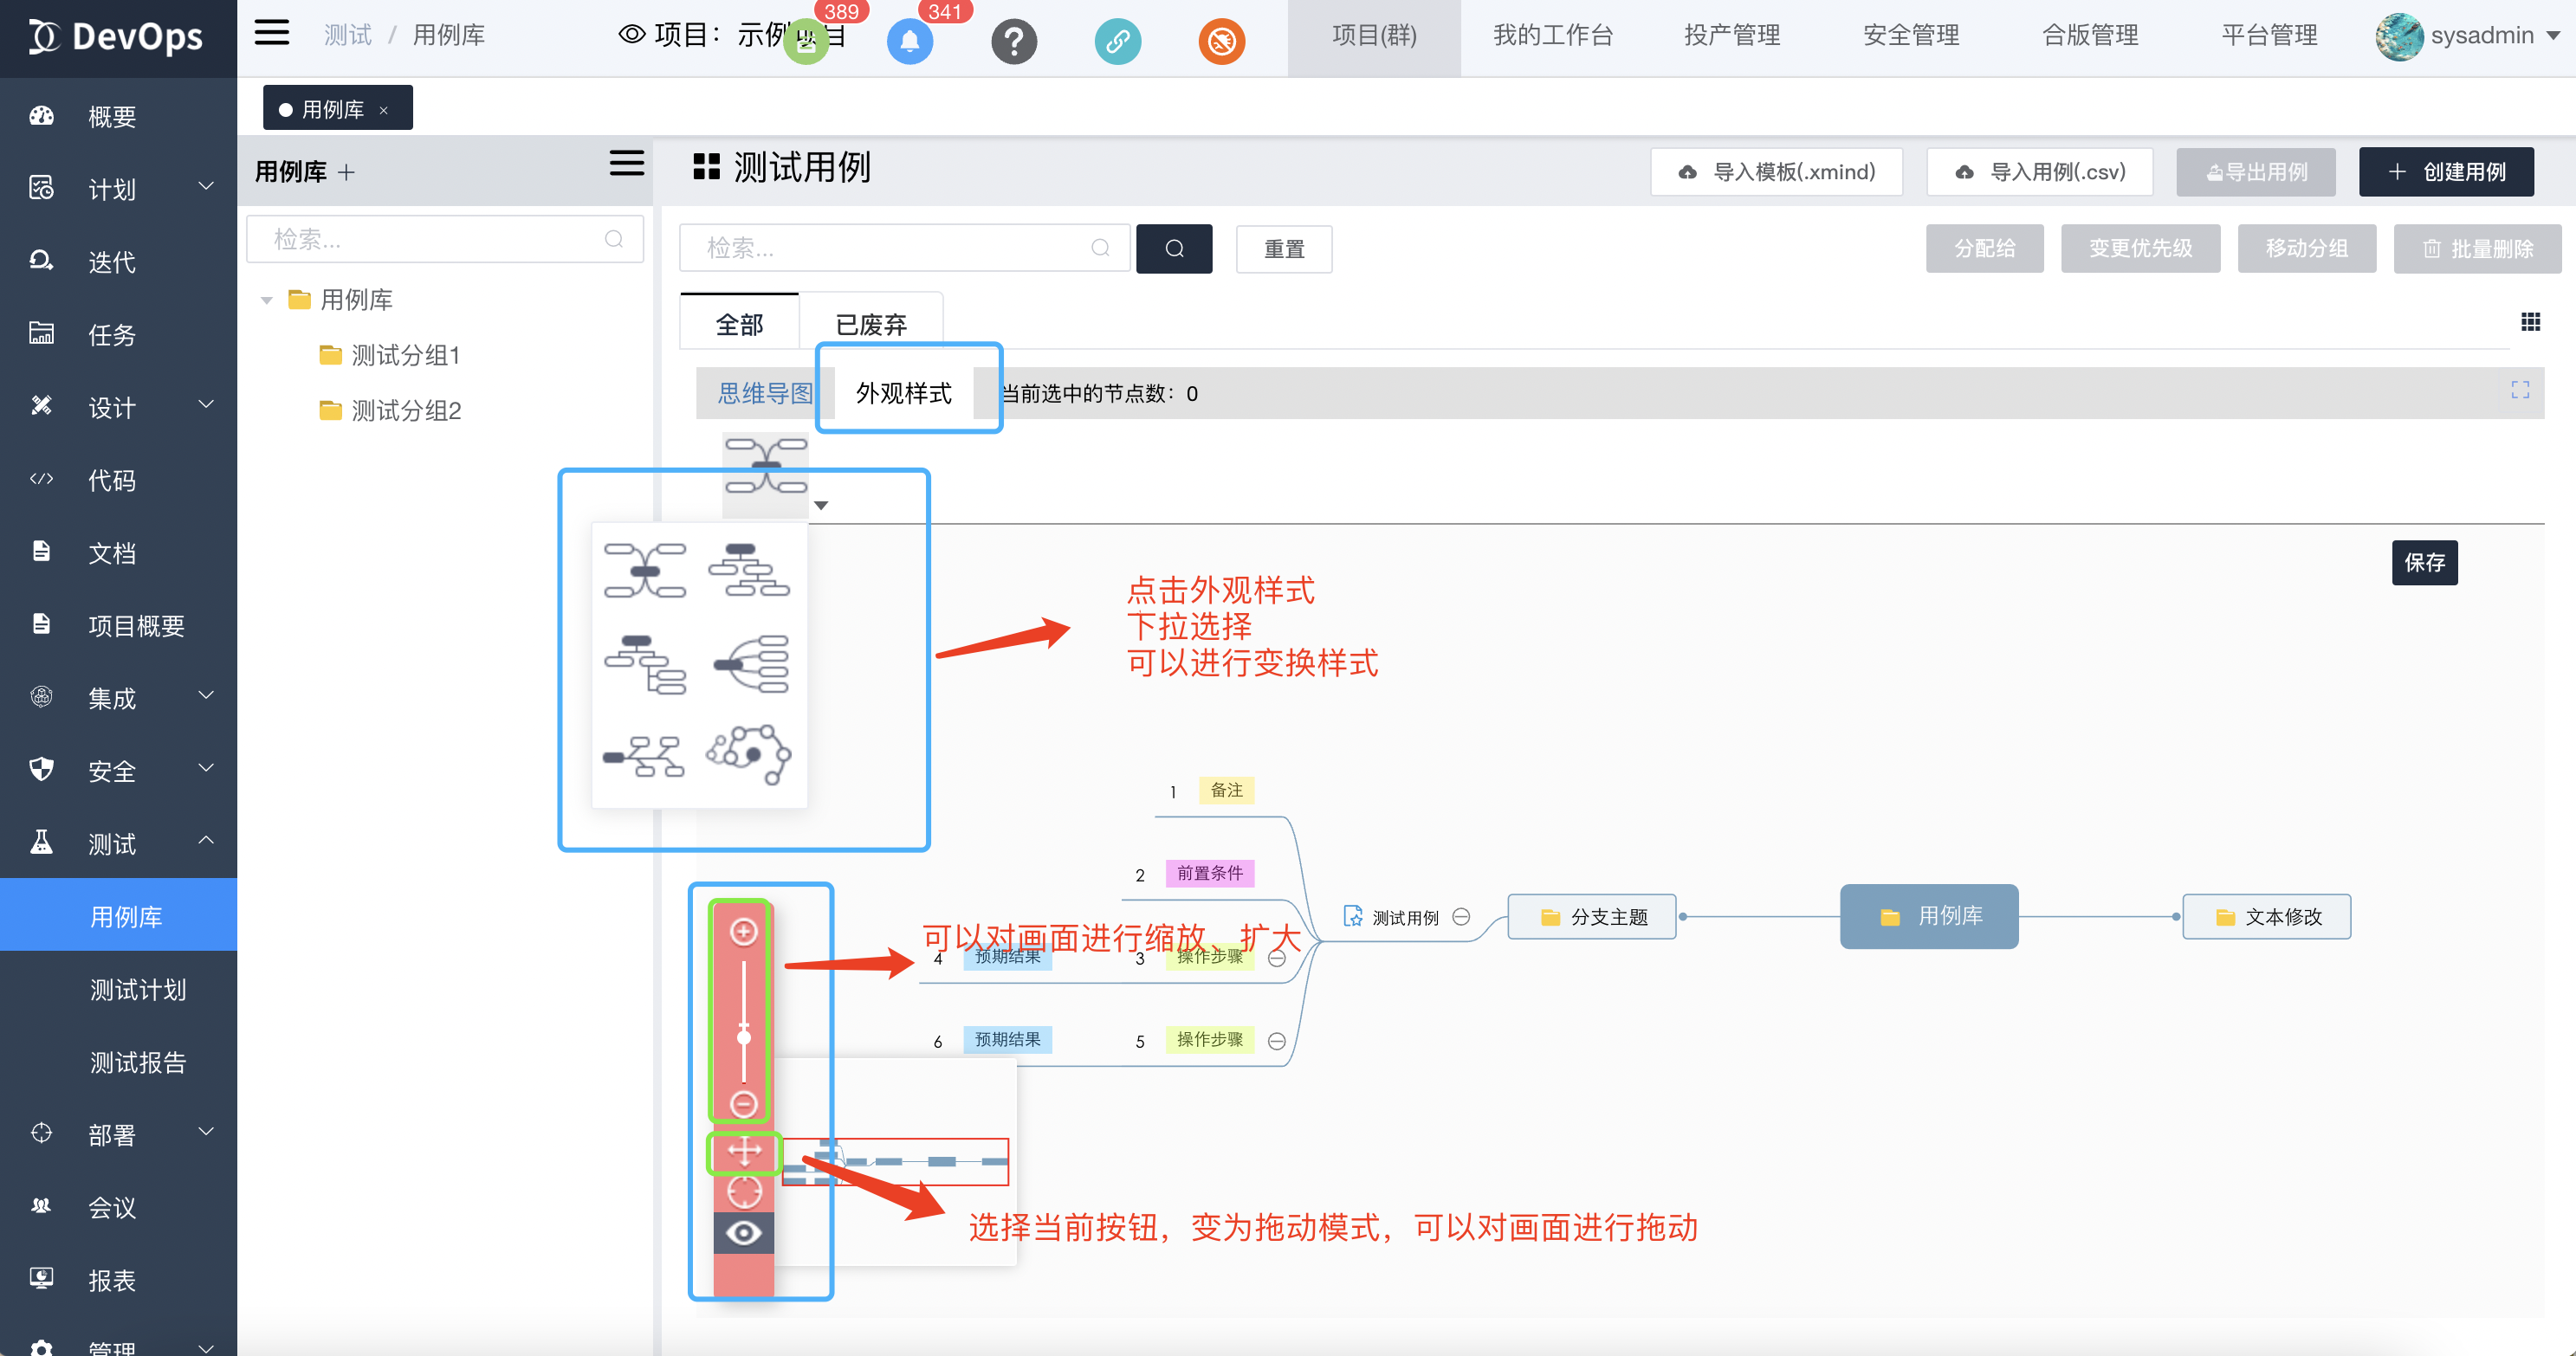
Task: Click the fullscreen icon in mind map toolbar
Action: click(2519, 390)
